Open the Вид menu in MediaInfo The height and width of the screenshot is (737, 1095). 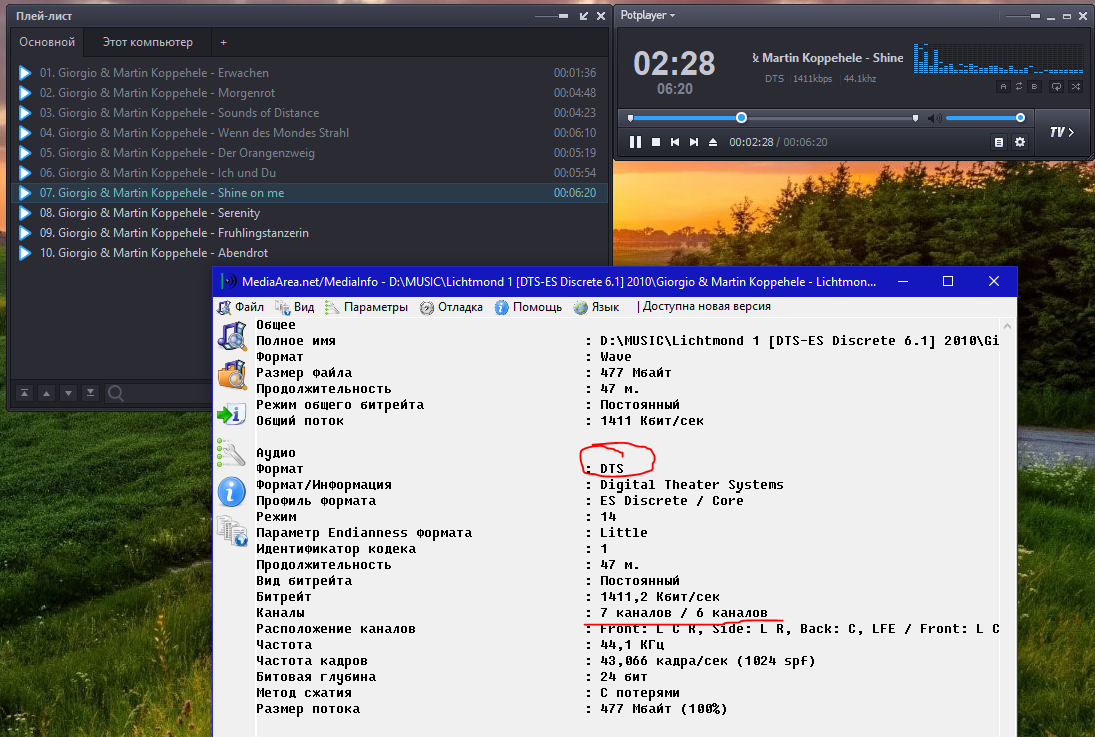tap(295, 307)
